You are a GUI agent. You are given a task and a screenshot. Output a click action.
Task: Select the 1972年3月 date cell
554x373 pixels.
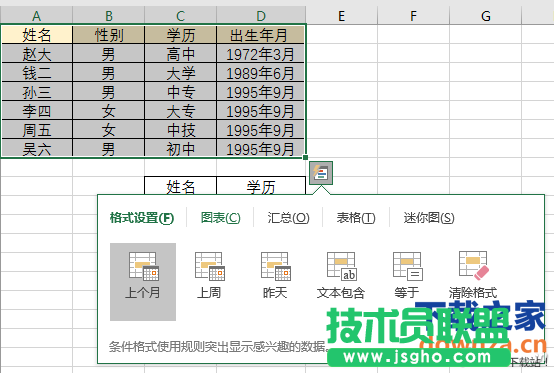tap(261, 54)
